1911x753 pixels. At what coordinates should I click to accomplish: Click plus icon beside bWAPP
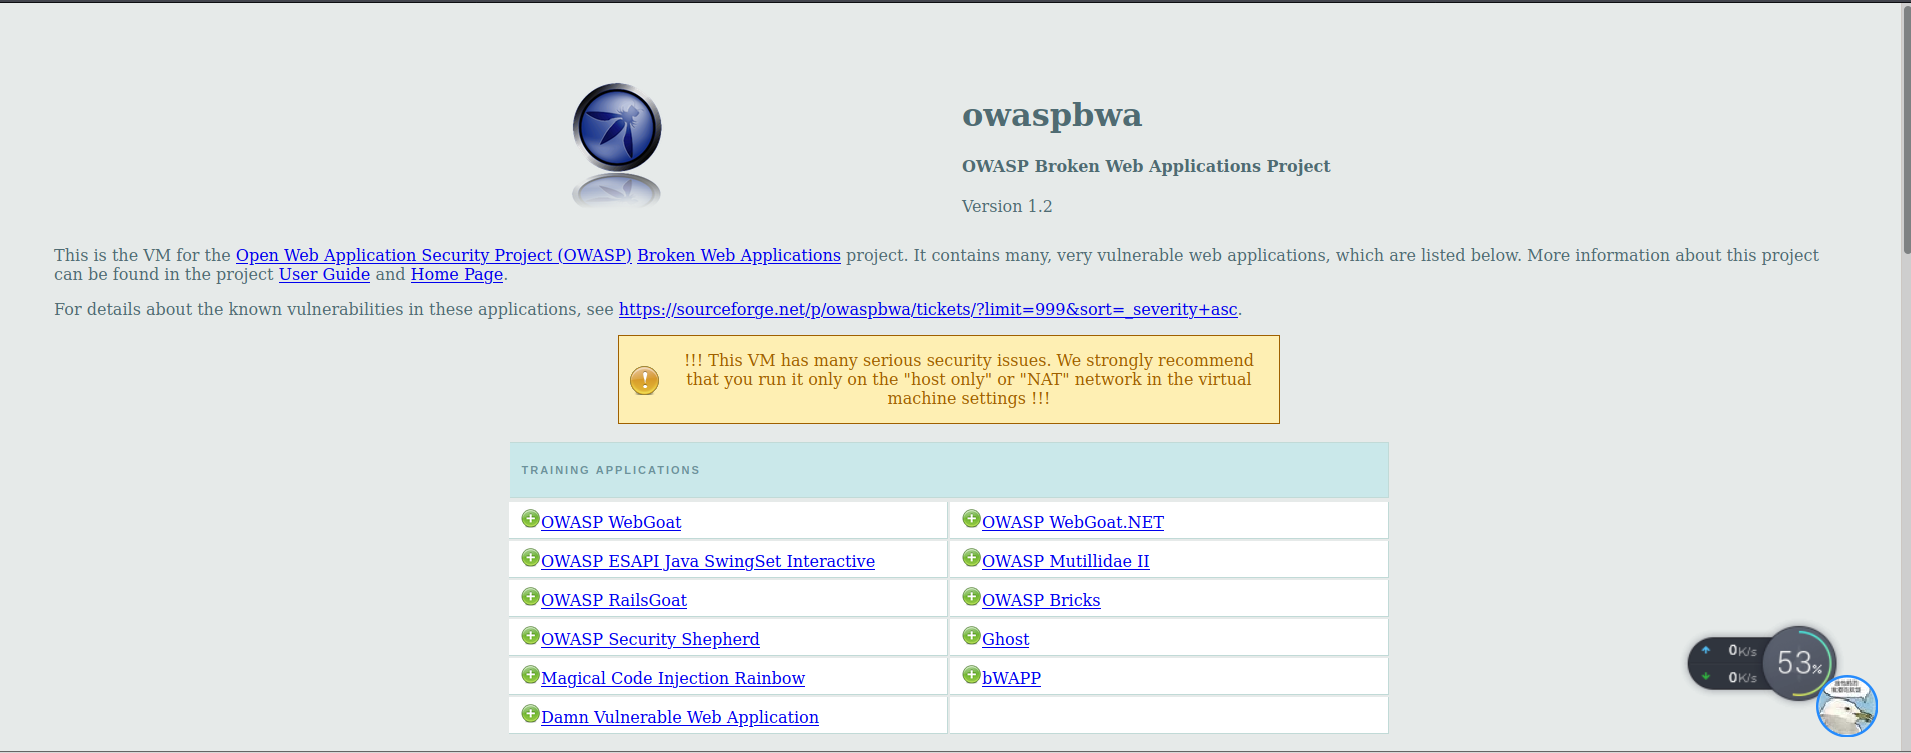click(971, 674)
